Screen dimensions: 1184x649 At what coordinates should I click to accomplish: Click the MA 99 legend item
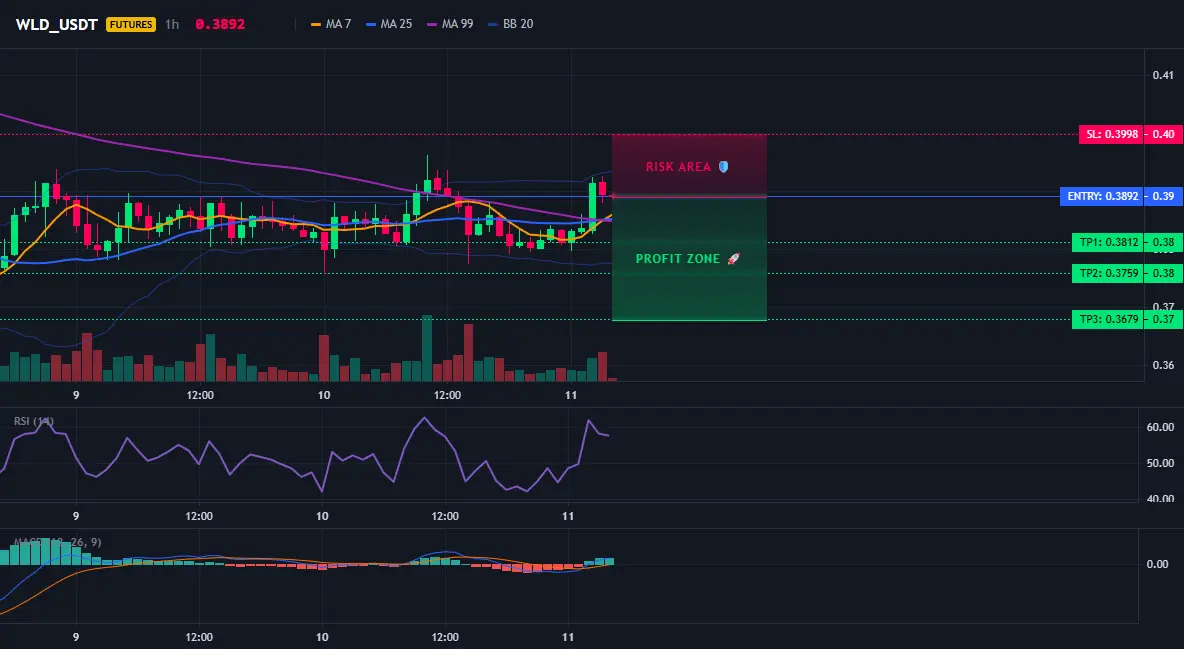(x=450, y=24)
